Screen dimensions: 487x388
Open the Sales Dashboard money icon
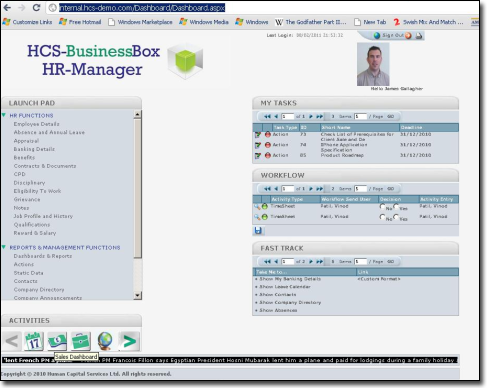[57, 341]
